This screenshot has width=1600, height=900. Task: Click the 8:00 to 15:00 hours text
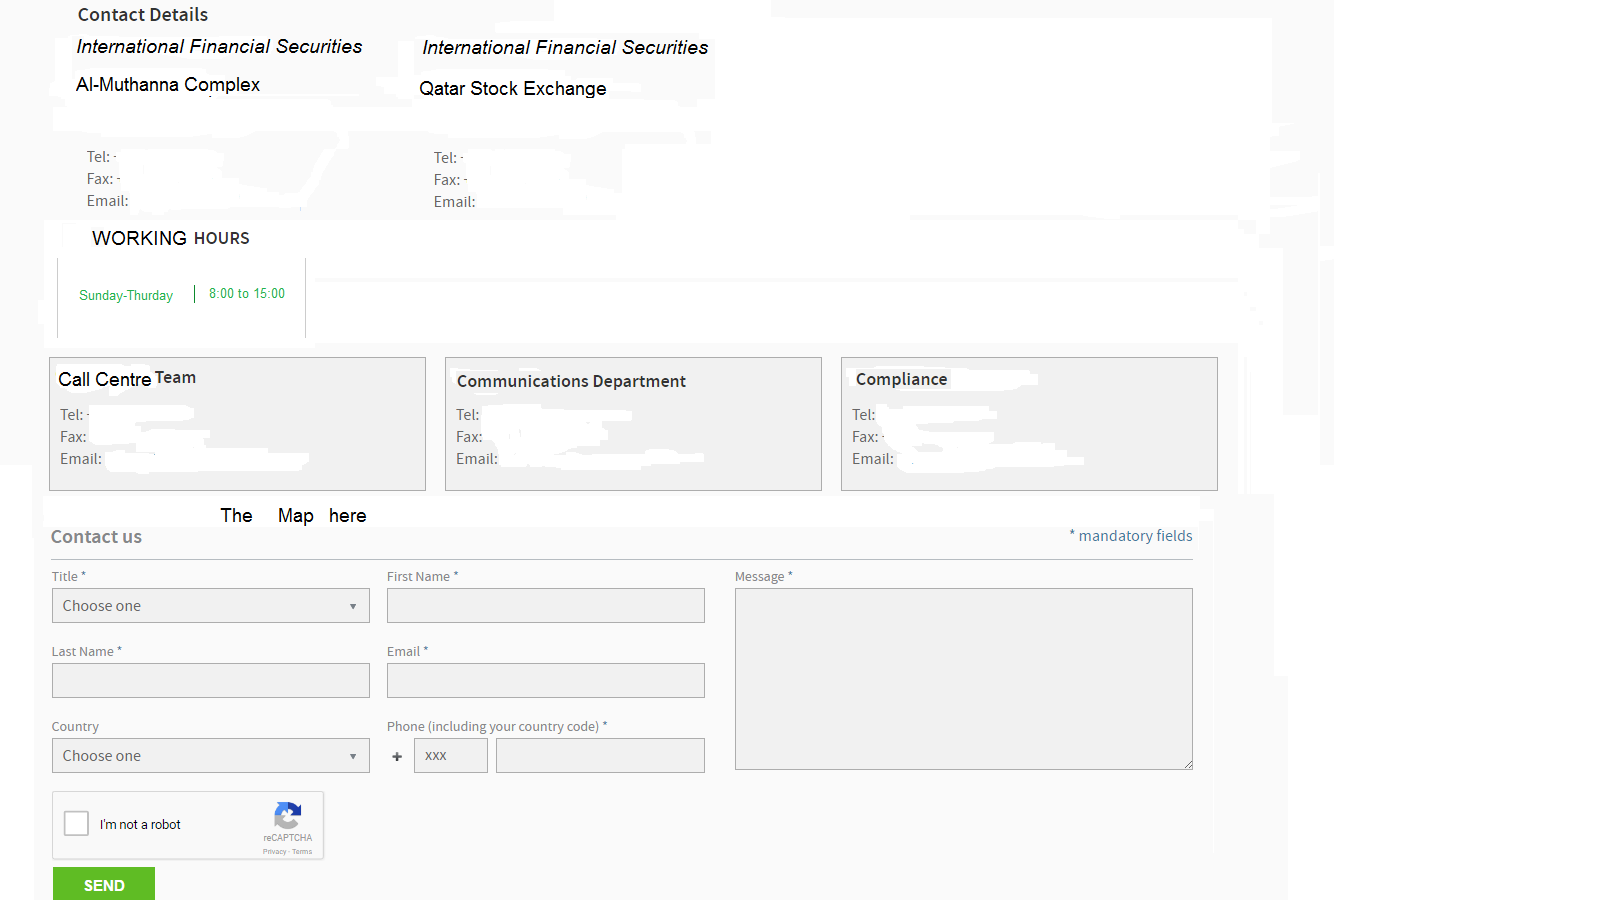pyautogui.click(x=247, y=293)
